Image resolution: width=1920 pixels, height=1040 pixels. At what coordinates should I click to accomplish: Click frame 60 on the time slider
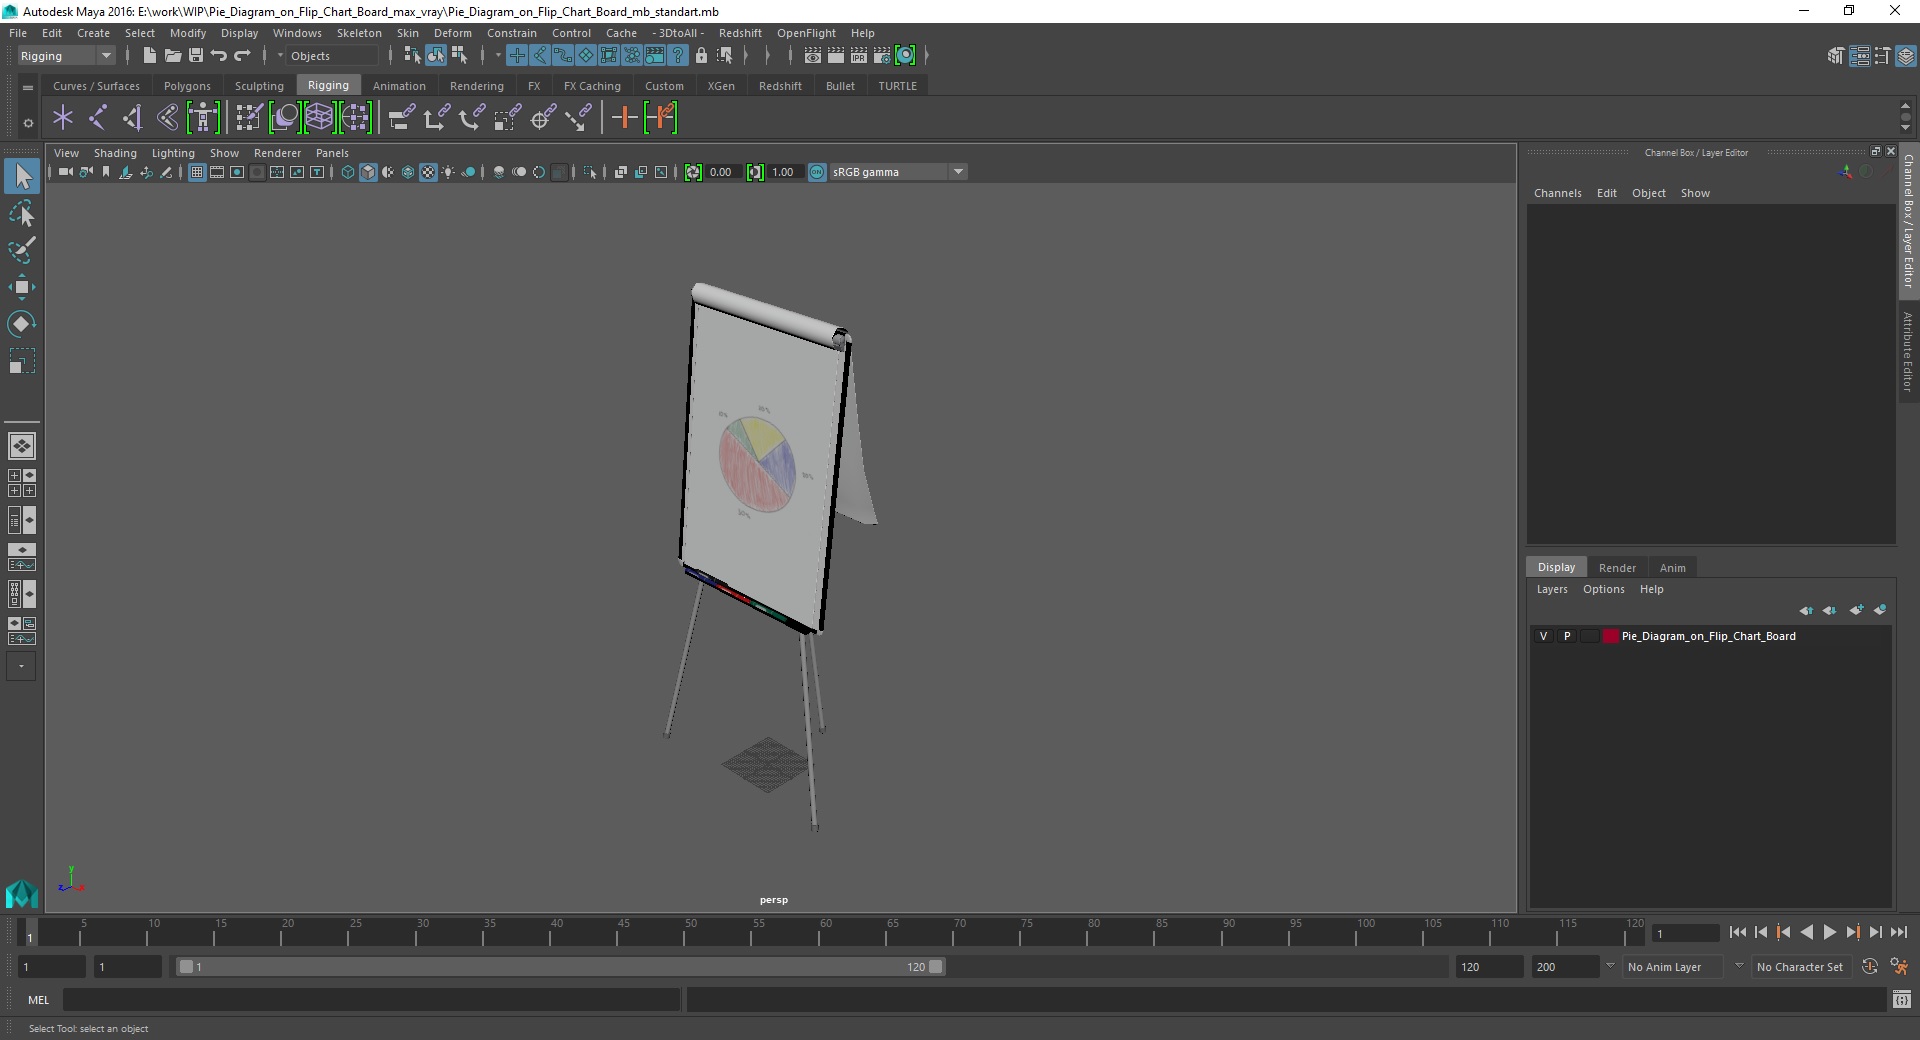(825, 932)
